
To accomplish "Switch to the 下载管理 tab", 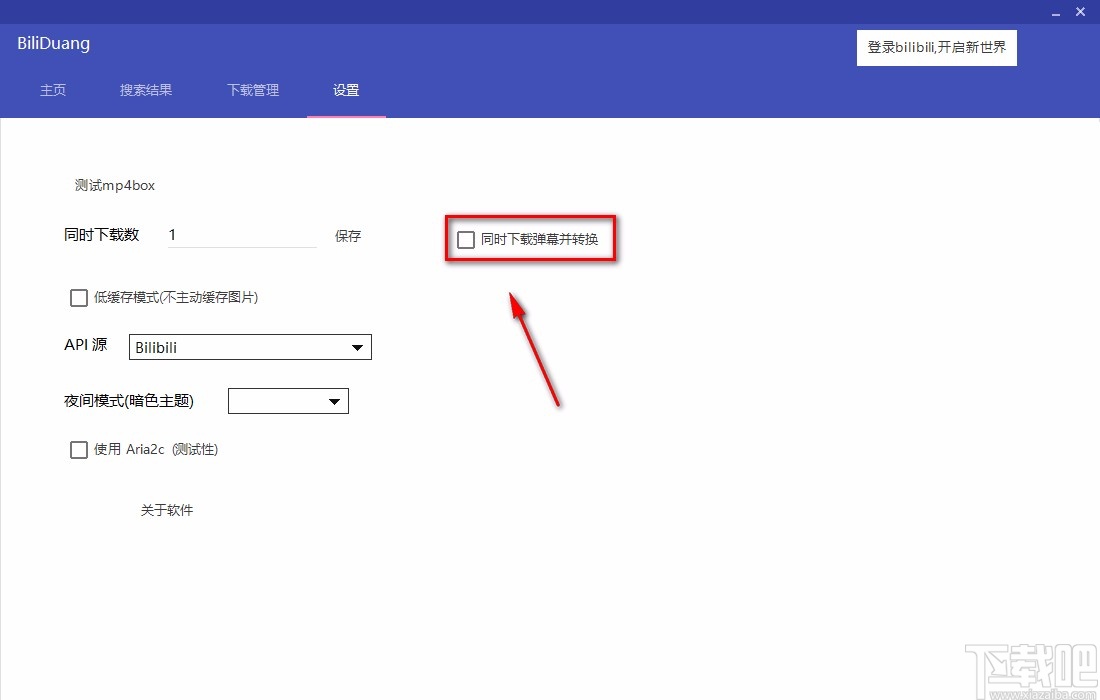I will tap(252, 90).
